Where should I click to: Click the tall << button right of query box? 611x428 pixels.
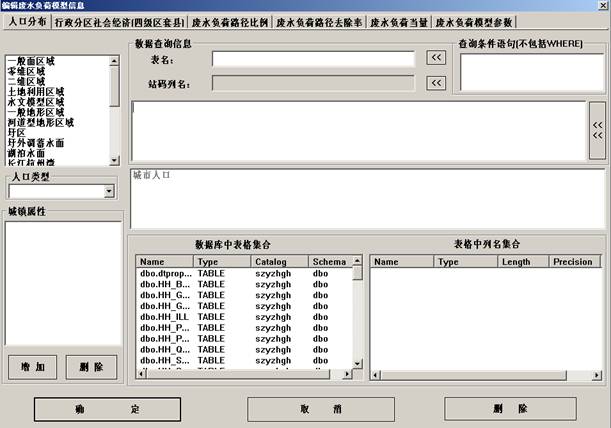[x=597, y=129]
